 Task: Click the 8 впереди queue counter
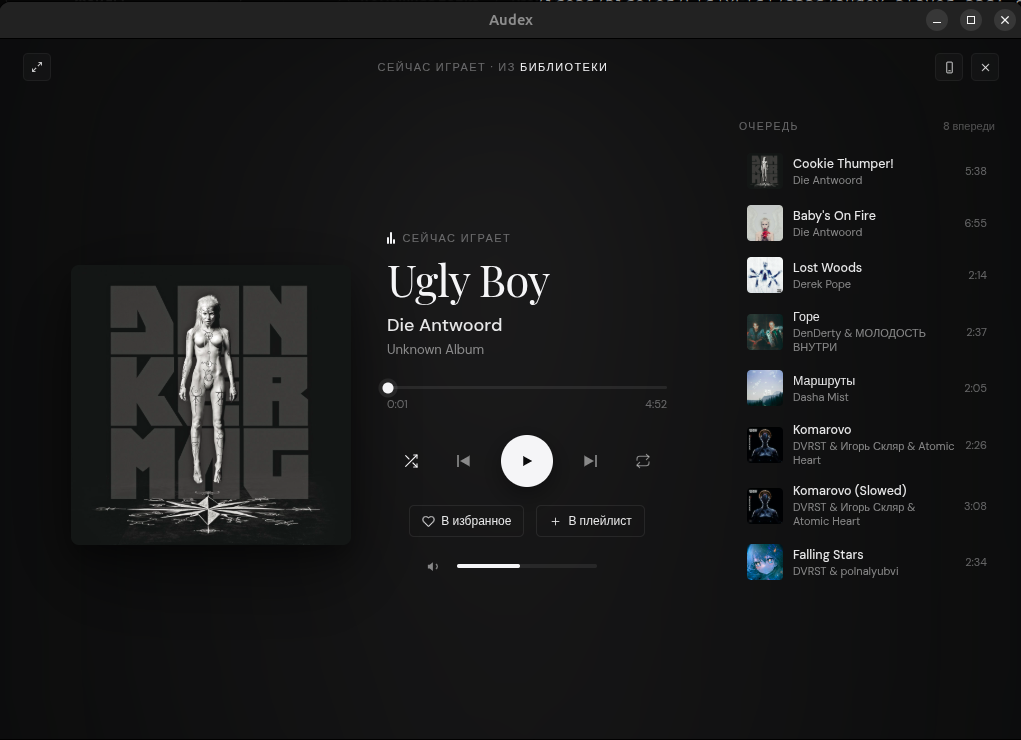(969, 126)
